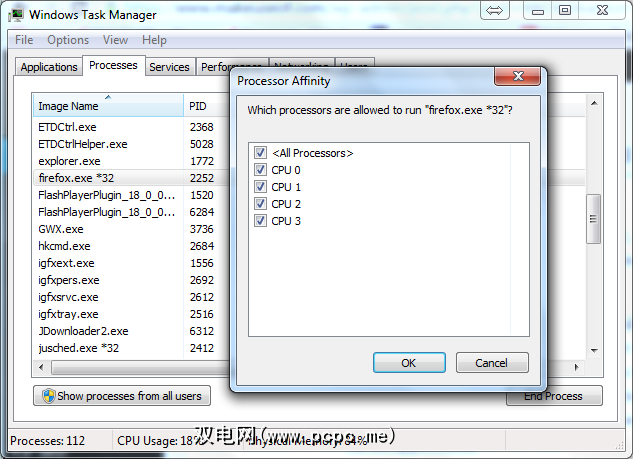Click PID value 6312
The width and height of the screenshot is (633, 459).
click(201, 331)
